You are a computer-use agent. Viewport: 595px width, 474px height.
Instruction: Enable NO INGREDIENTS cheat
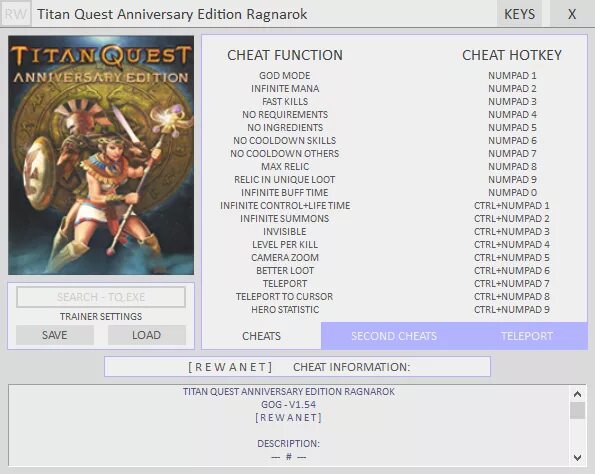pos(285,127)
